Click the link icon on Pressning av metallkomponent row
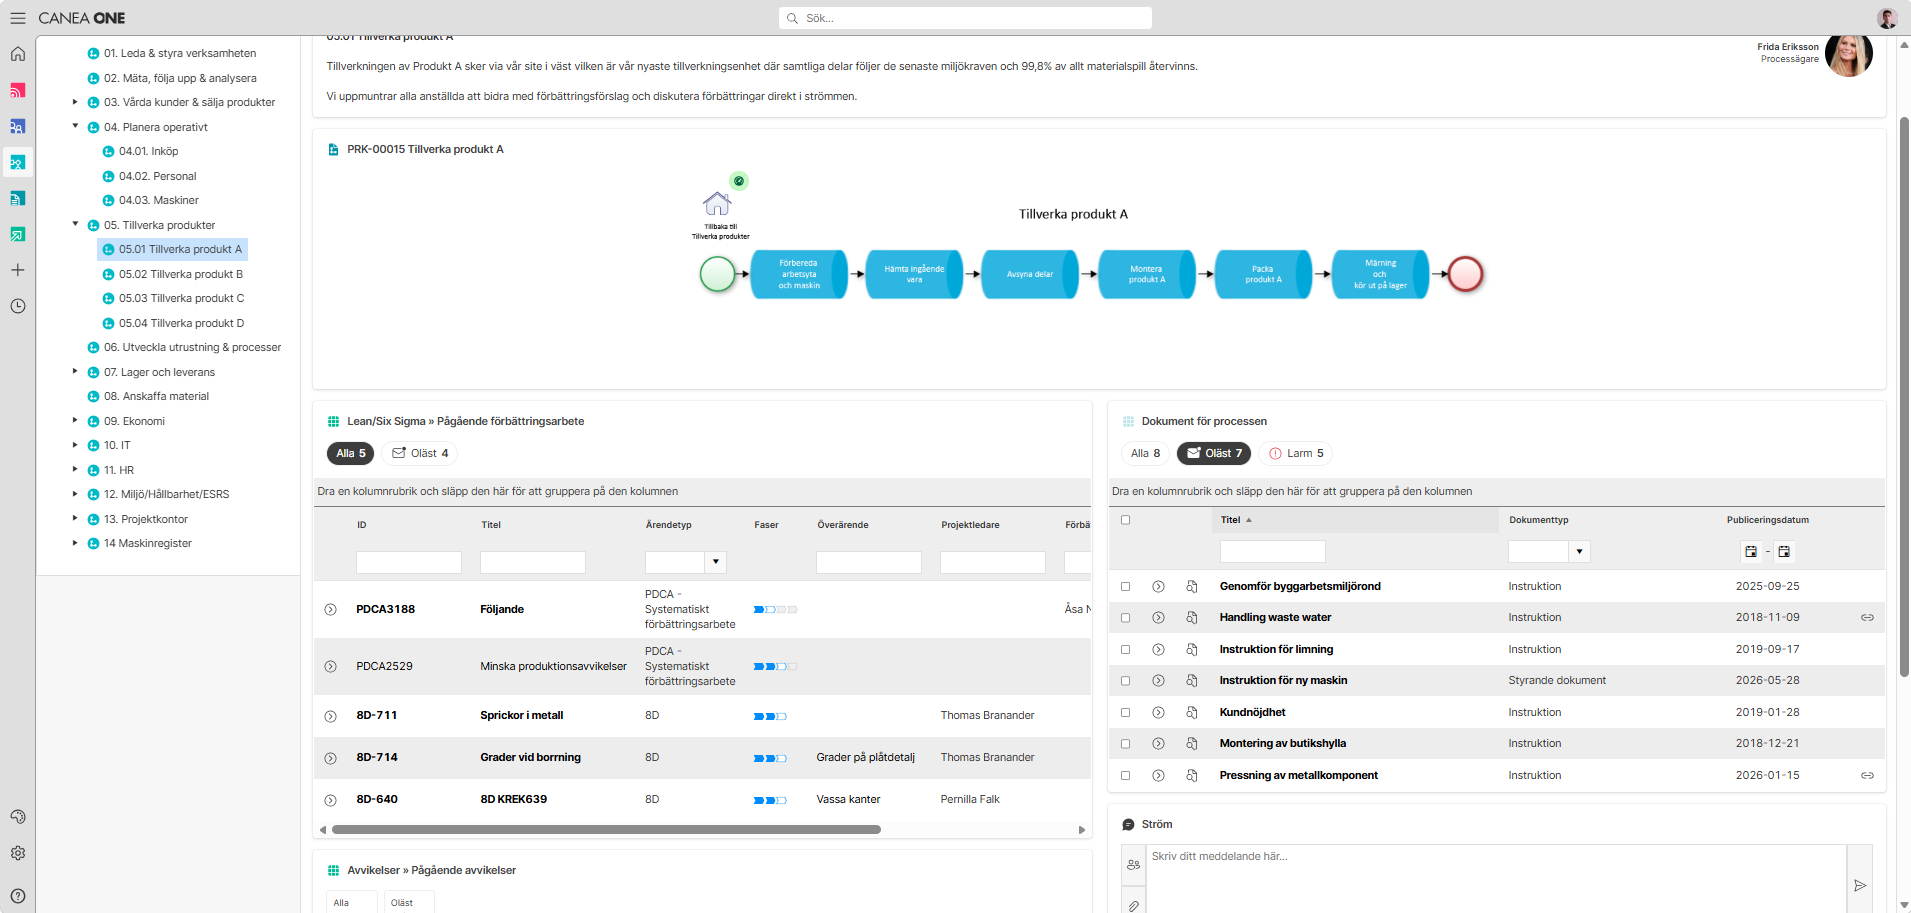The image size is (1911, 913). pos(1867,775)
